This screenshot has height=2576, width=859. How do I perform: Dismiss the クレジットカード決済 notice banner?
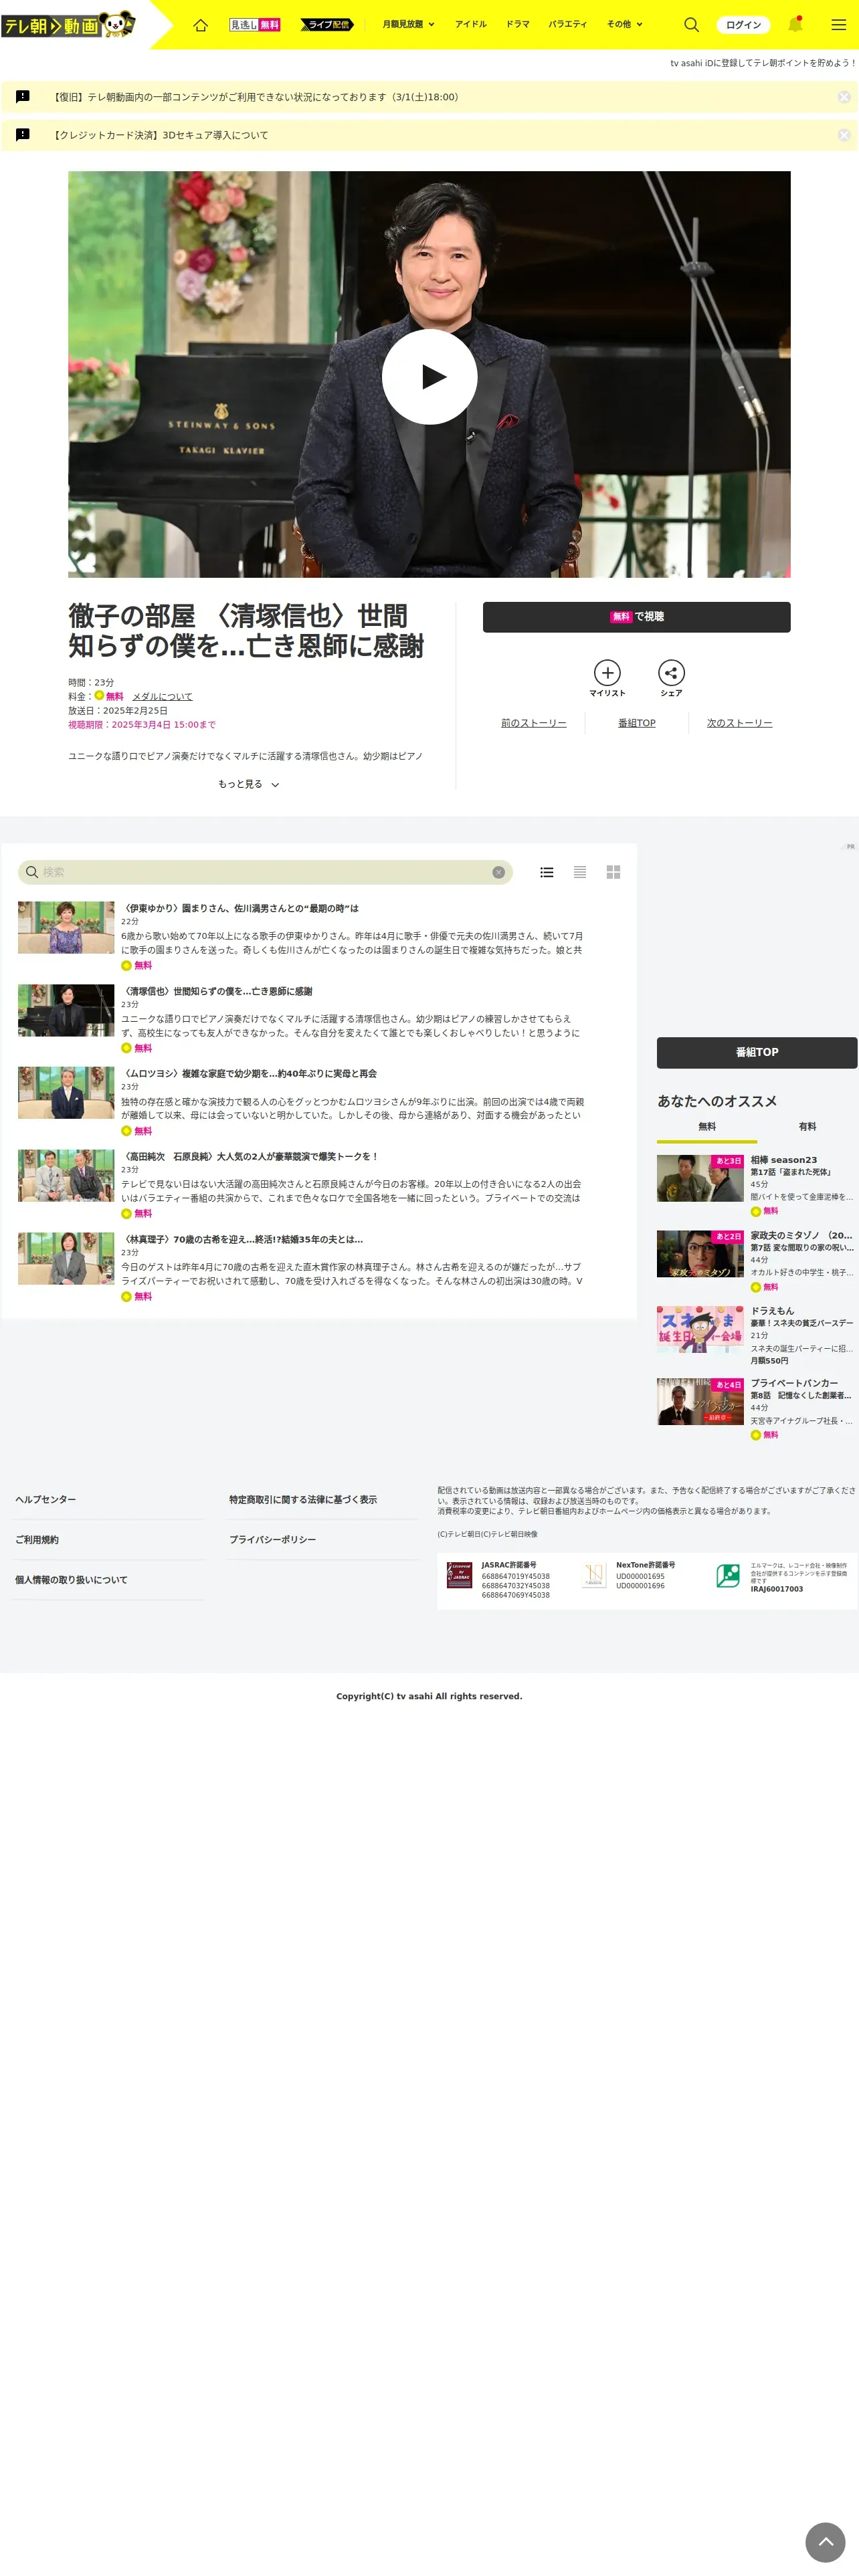844,135
